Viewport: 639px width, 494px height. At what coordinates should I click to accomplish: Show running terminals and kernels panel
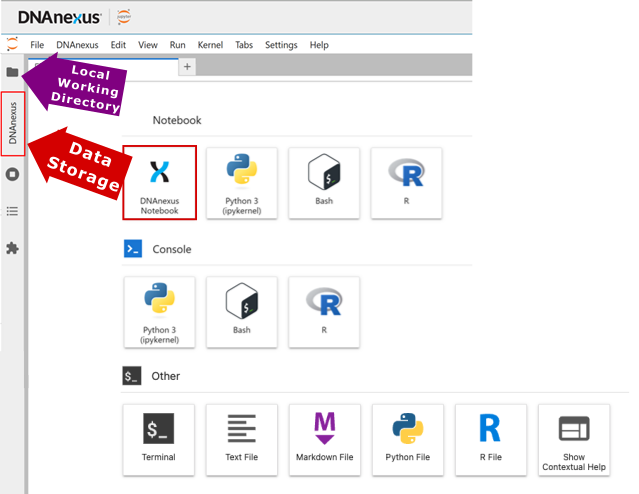pos(12,174)
